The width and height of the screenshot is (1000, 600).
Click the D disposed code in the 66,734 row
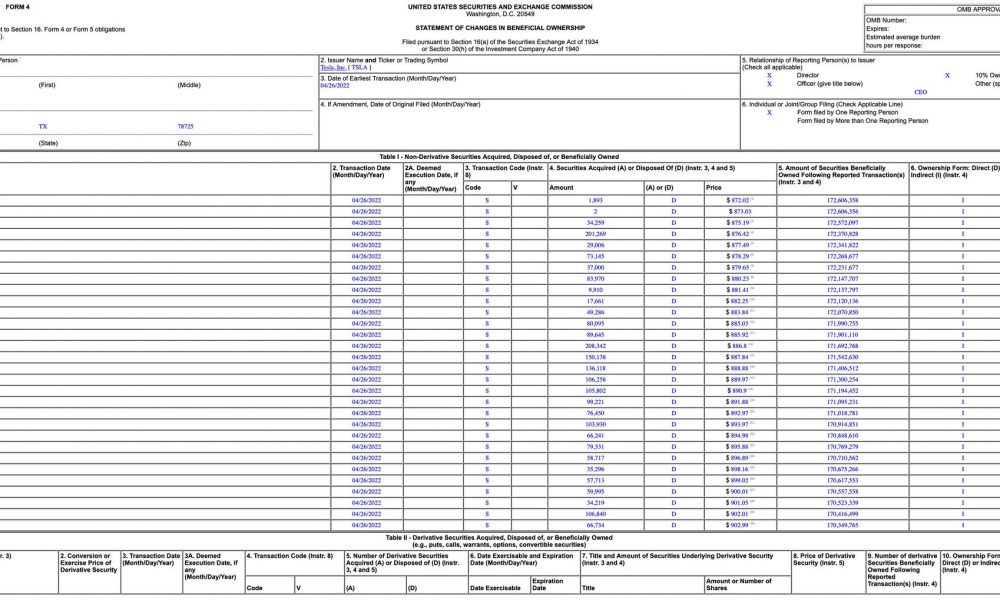(673, 525)
